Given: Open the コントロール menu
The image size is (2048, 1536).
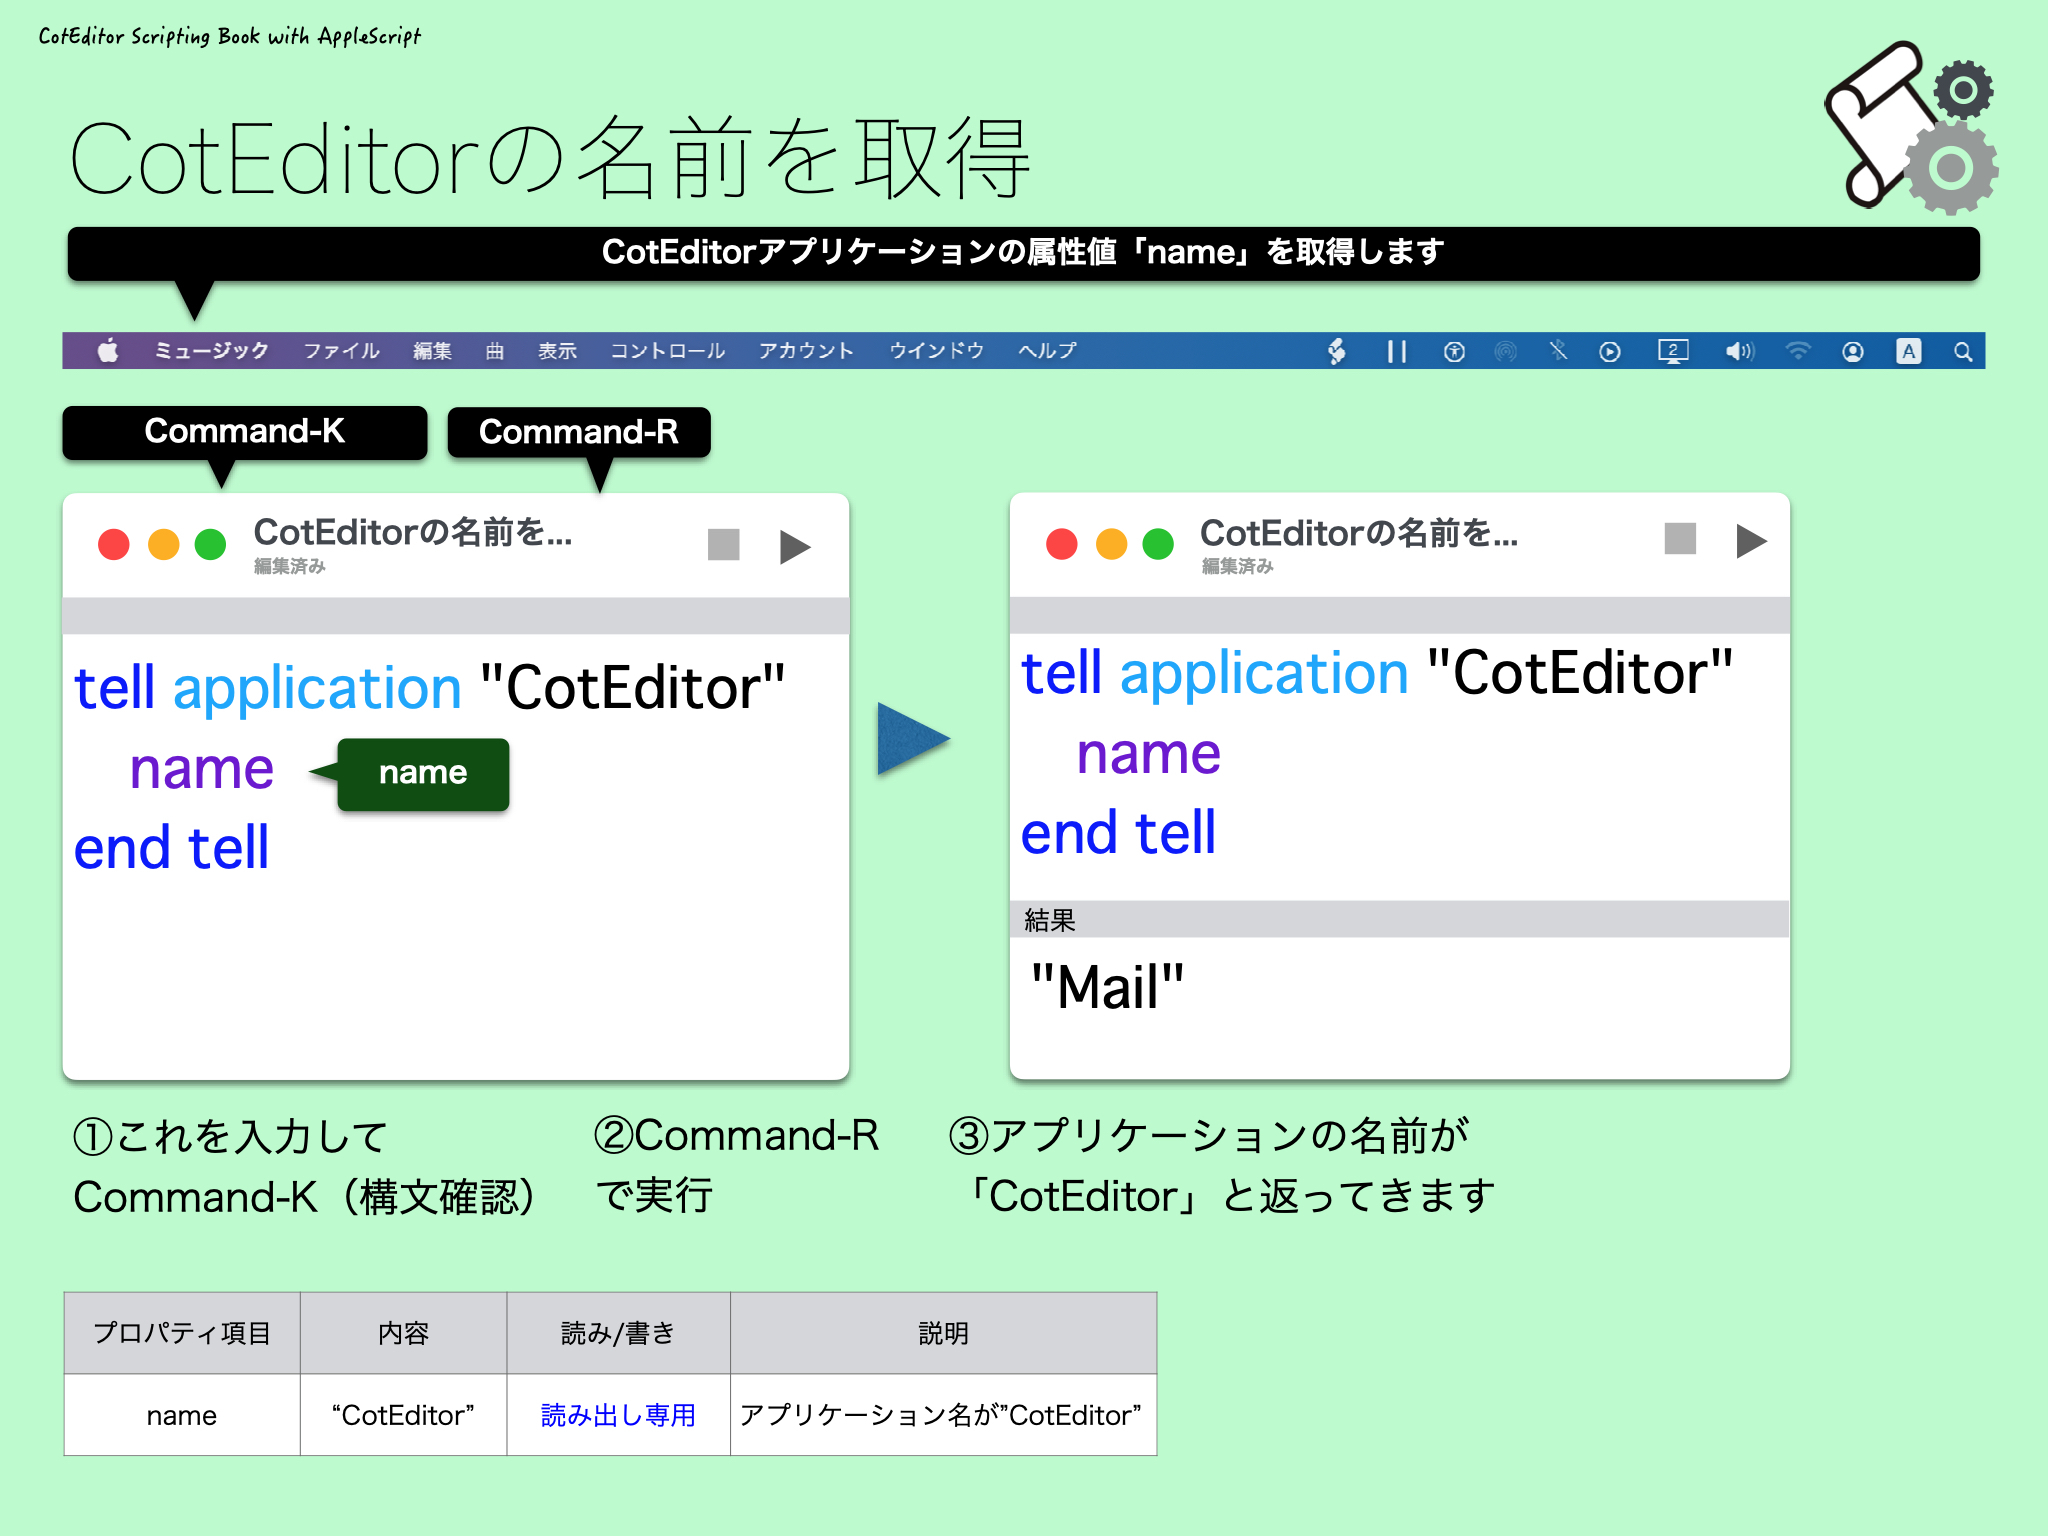Looking at the screenshot, I should [x=667, y=351].
